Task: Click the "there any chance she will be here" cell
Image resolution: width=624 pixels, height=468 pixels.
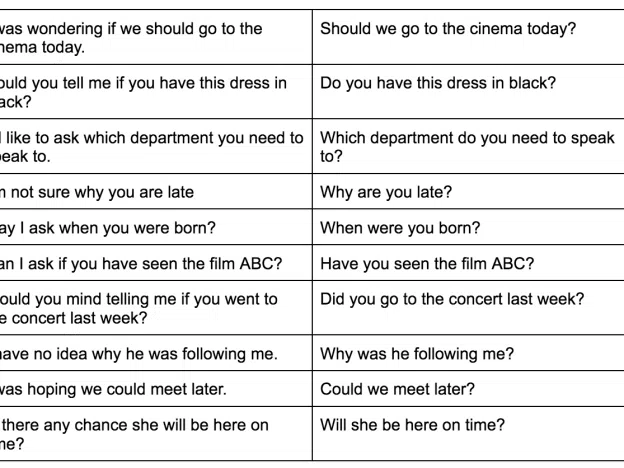Action: (x=134, y=434)
